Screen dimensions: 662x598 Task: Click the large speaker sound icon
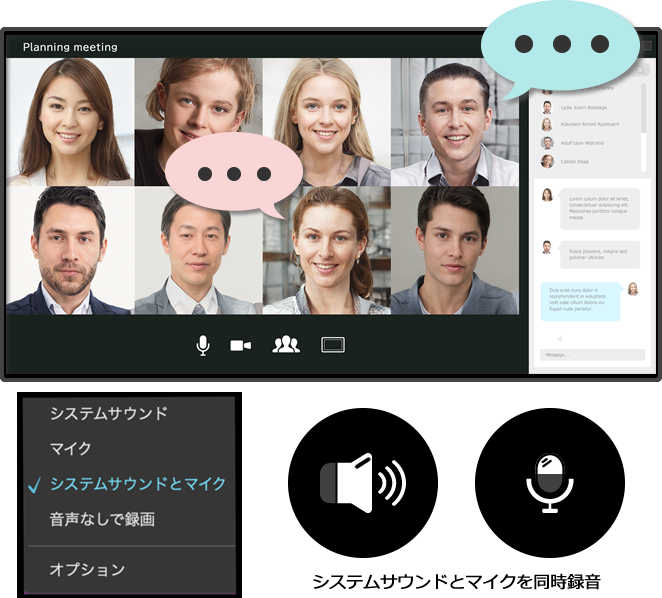coord(363,483)
